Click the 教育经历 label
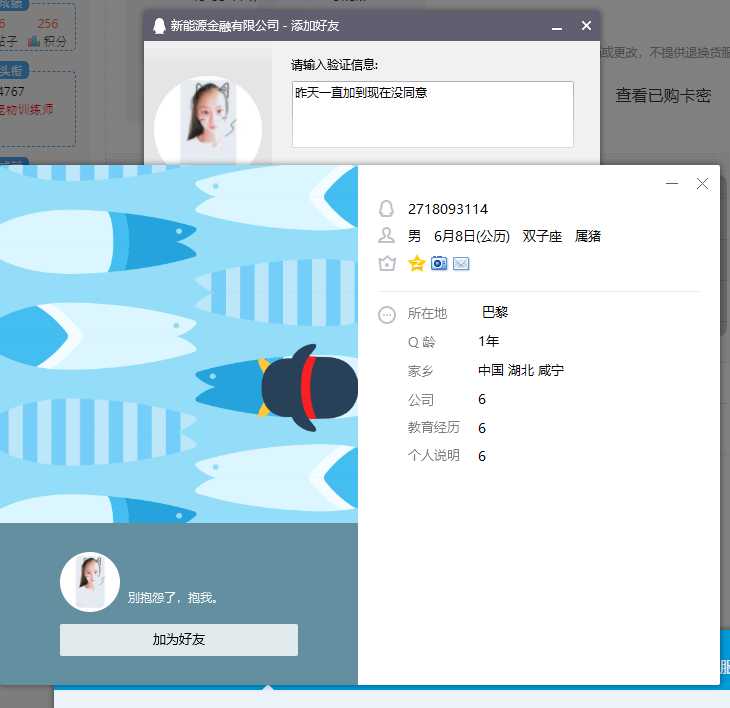730x708 pixels. coord(434,427)
